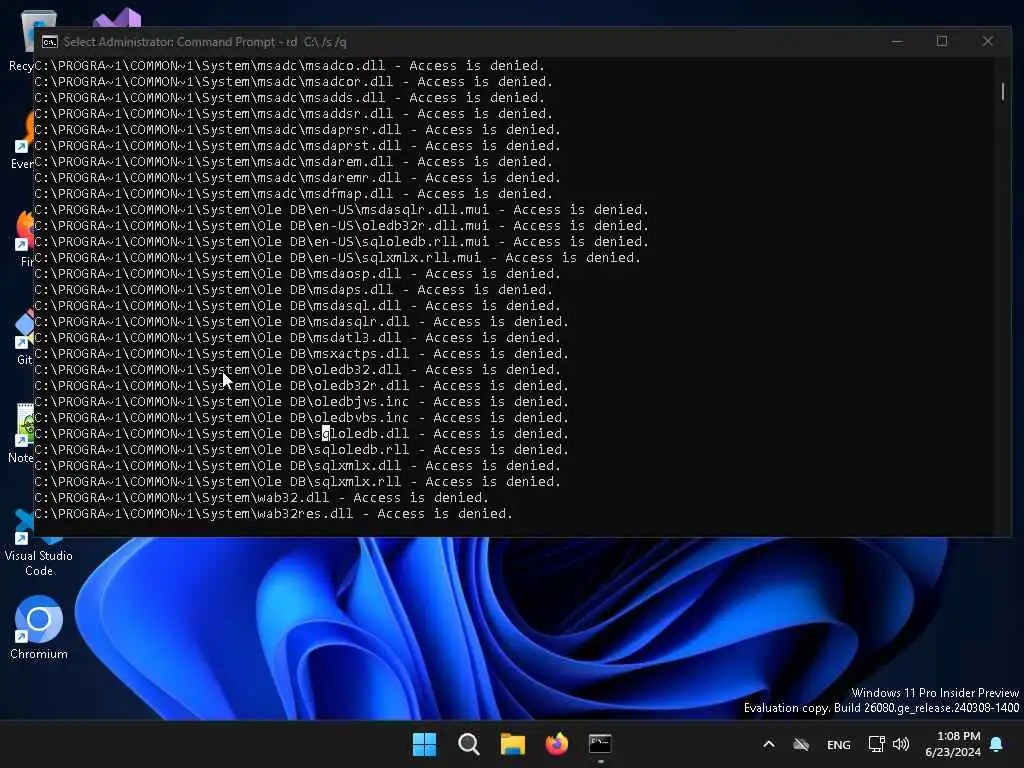The width and height of the screenshot is (1024, 768).
Task: Click the line with sqloledb.rll.mui
Action: [x=342, y=242]
